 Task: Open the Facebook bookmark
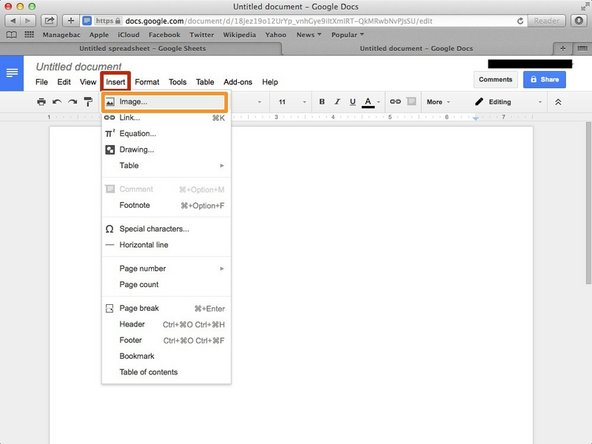point(164,35)
